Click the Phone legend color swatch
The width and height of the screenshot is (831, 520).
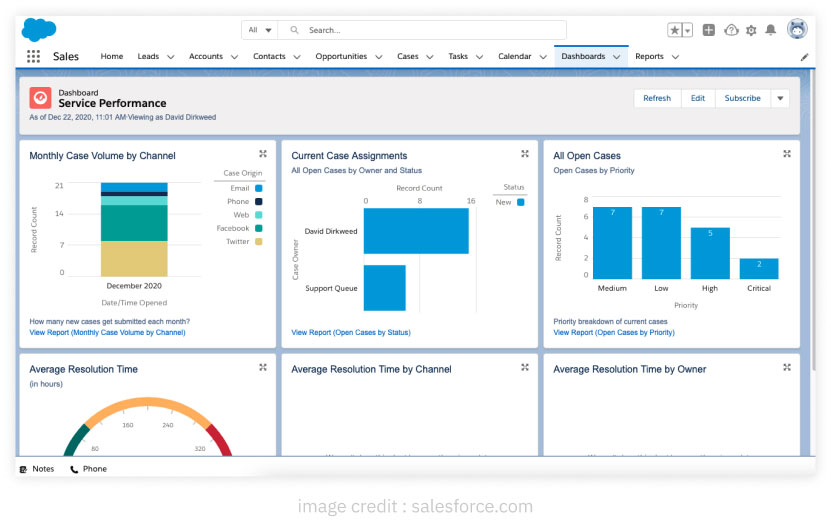pos(259,201)
